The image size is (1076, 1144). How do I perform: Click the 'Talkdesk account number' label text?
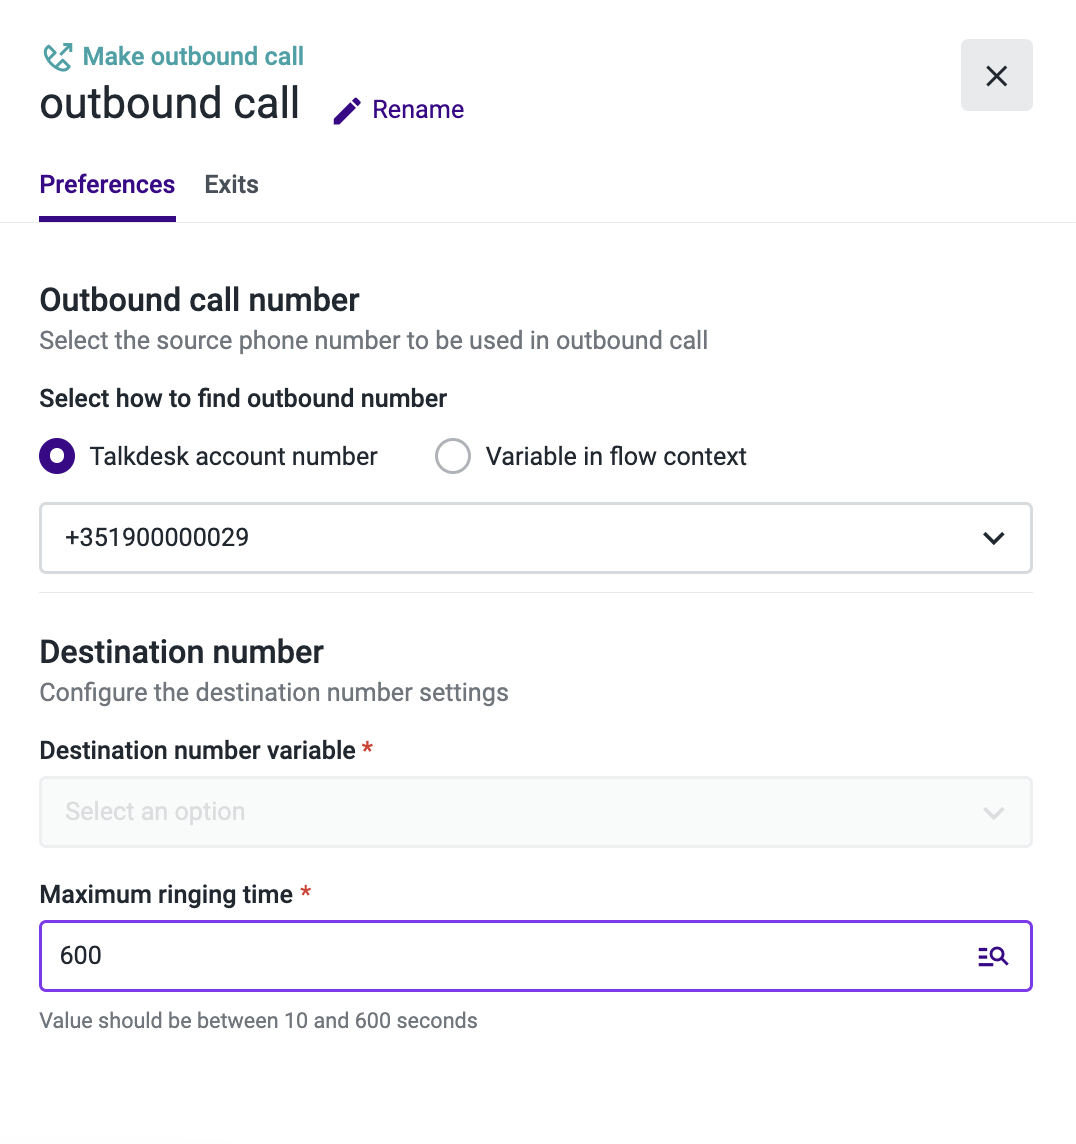tap(233, 457)
